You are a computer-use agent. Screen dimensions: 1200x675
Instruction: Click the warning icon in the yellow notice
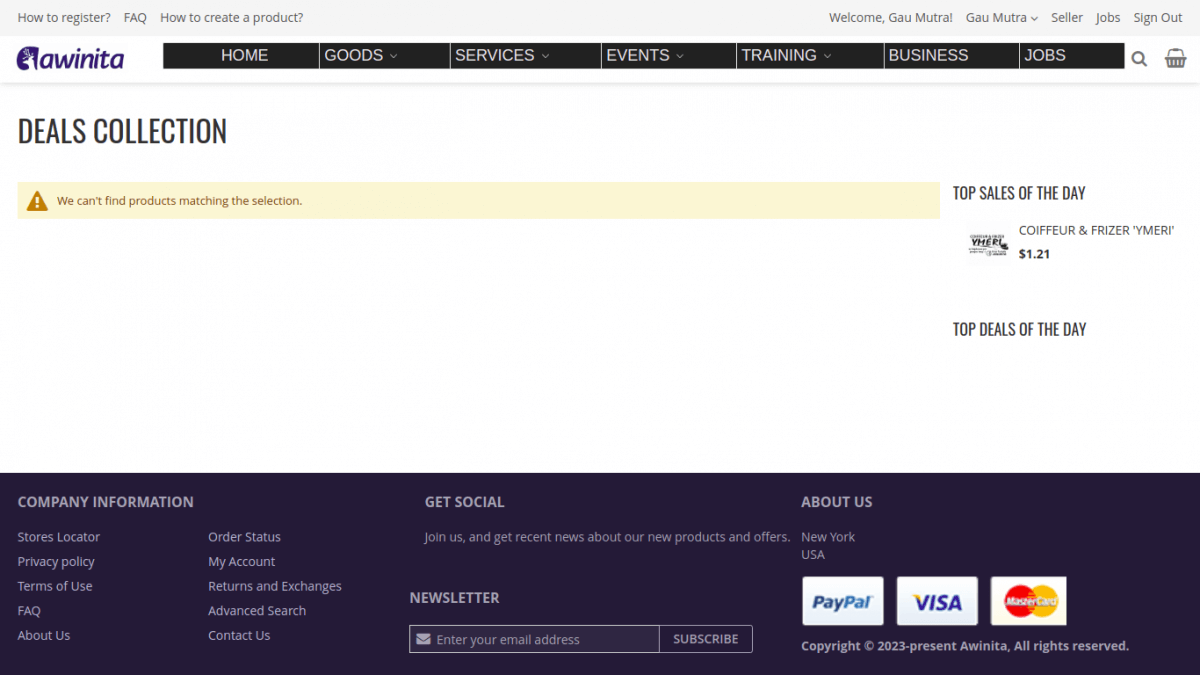pos(37,201)
